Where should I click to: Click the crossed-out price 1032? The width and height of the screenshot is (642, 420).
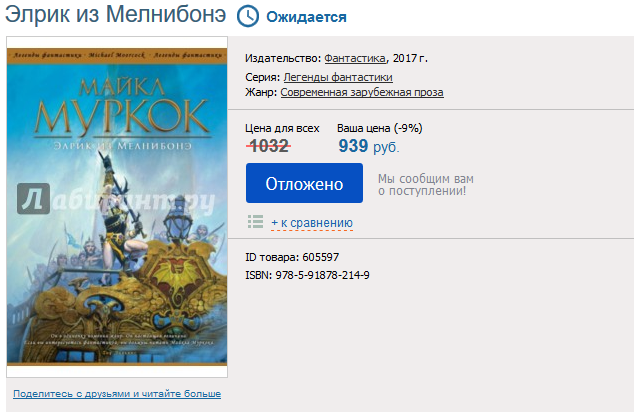coord(269,146)
